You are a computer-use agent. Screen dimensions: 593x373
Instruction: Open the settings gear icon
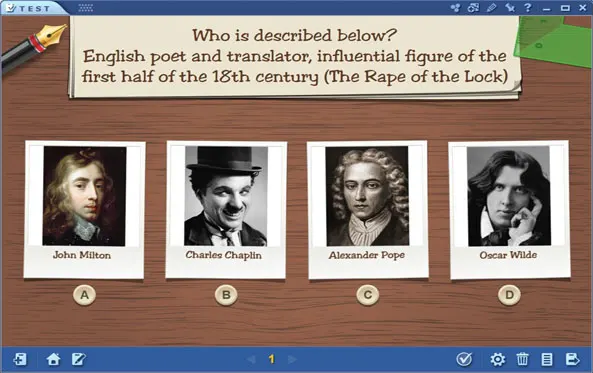(498, 359)
